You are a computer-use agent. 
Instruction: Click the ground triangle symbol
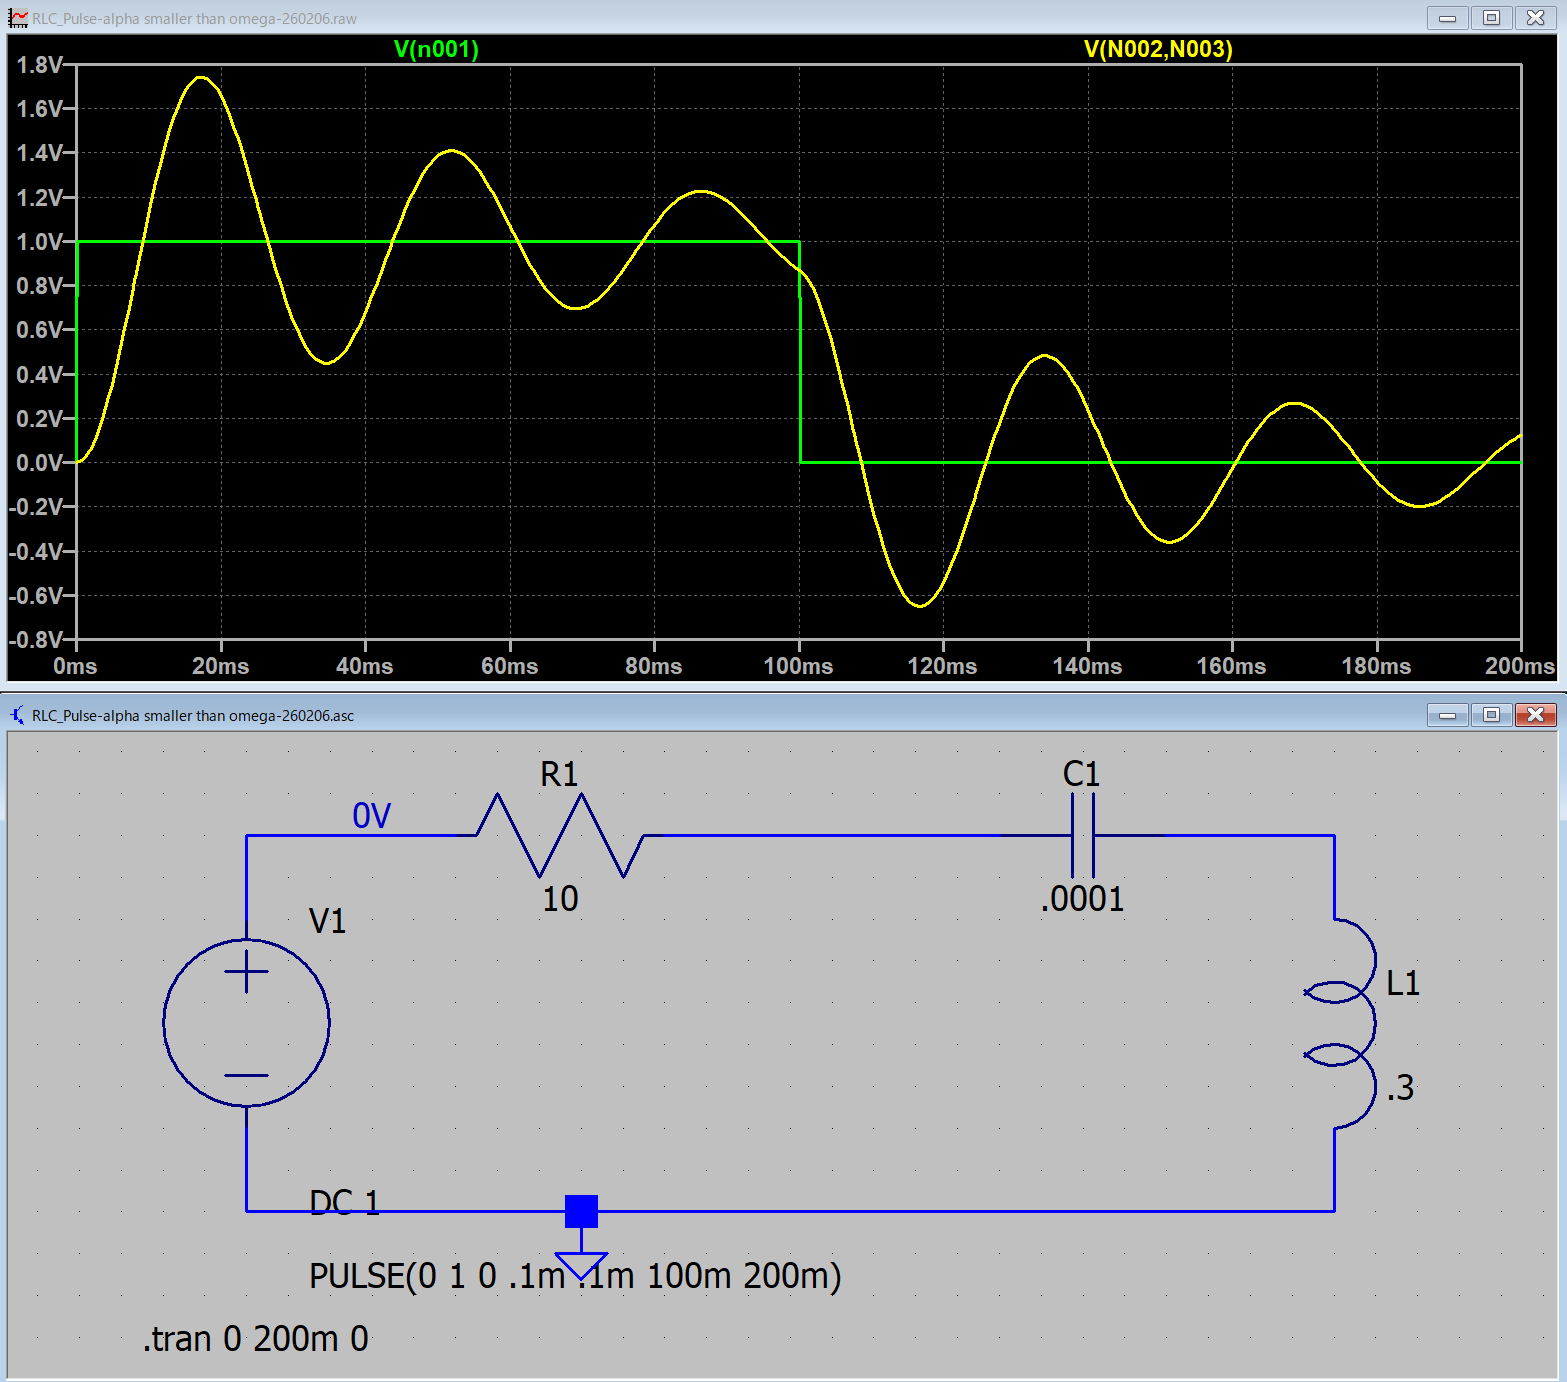pyautogui.click(x=581, y=1264)
